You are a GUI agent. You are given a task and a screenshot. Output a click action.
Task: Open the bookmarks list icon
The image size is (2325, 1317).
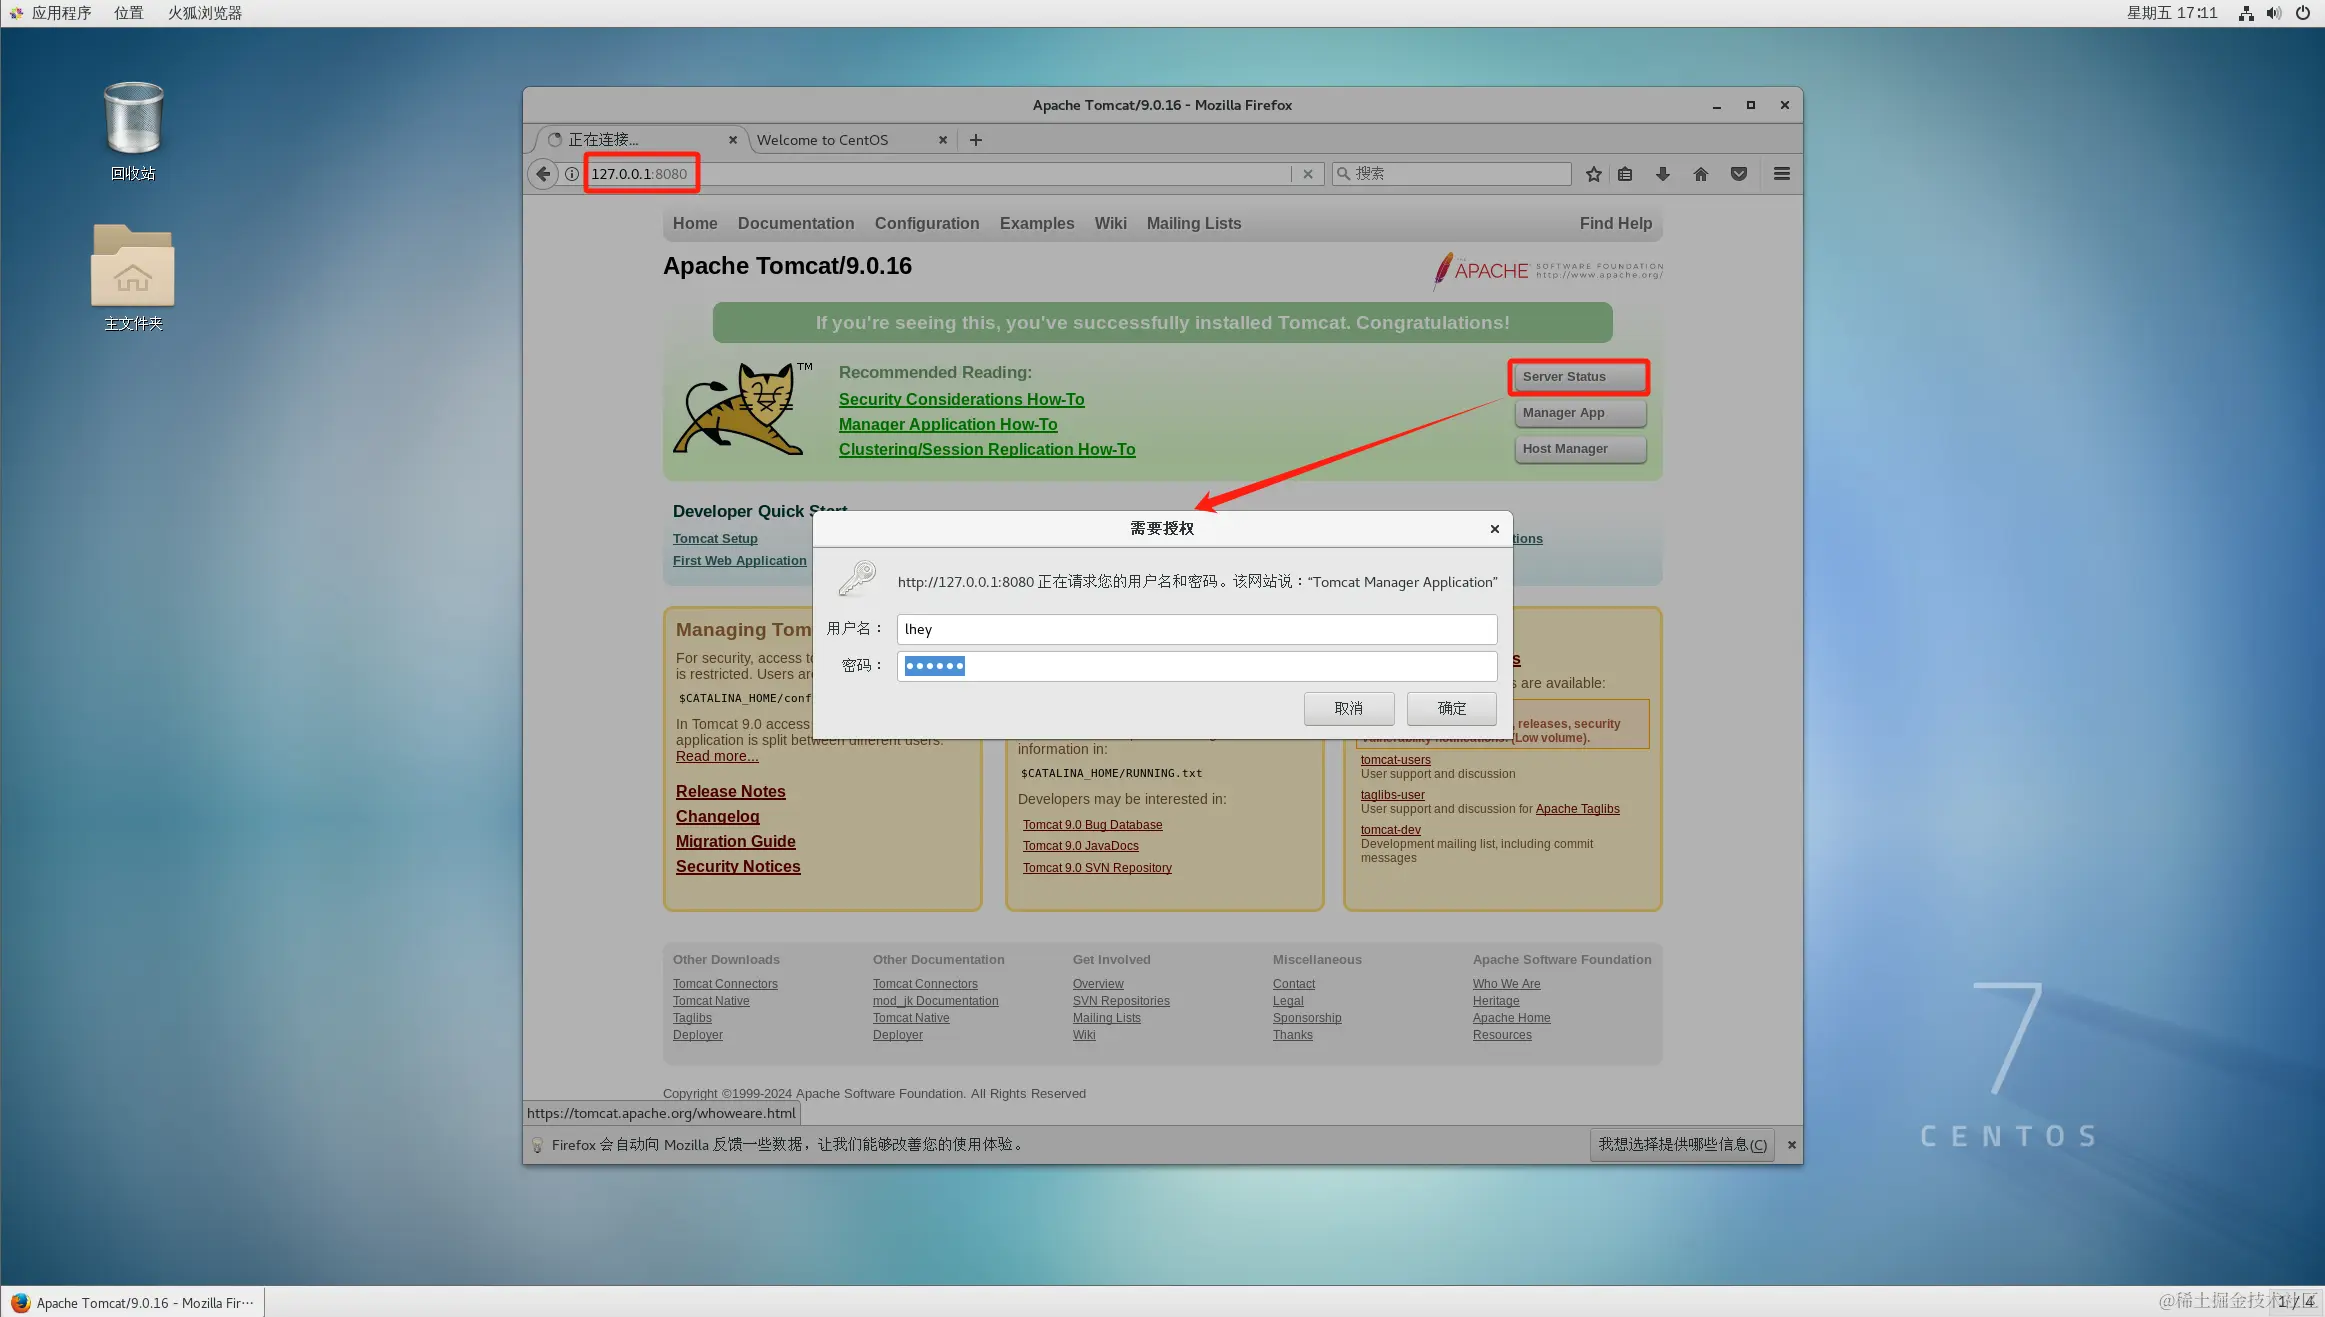[1626, 174]
